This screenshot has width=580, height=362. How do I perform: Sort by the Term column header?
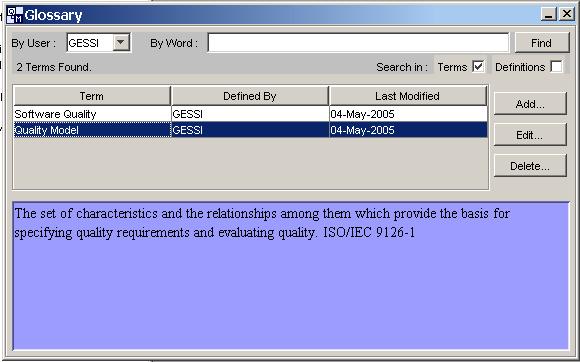coord(92,96)
